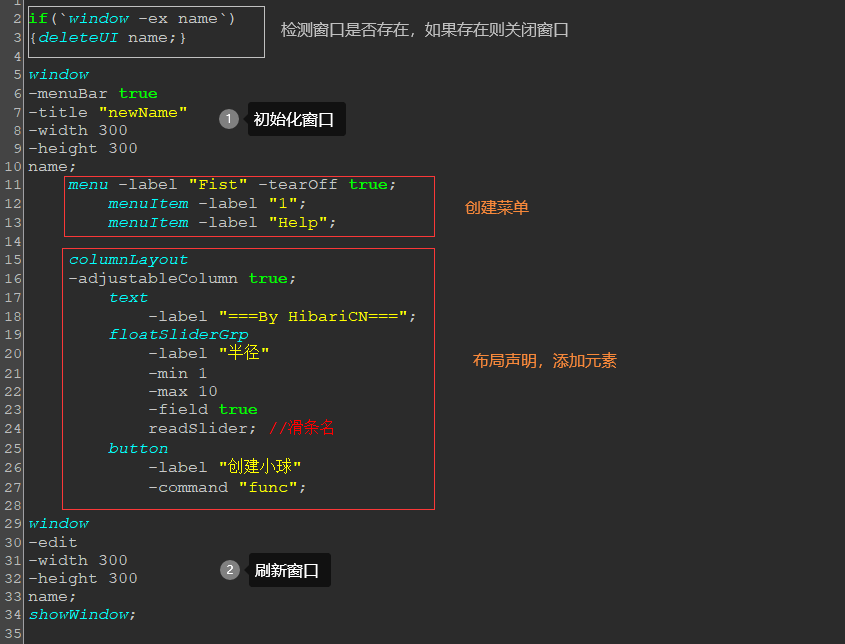Click "name;" on line 33
845x644 pixels.
52,597
